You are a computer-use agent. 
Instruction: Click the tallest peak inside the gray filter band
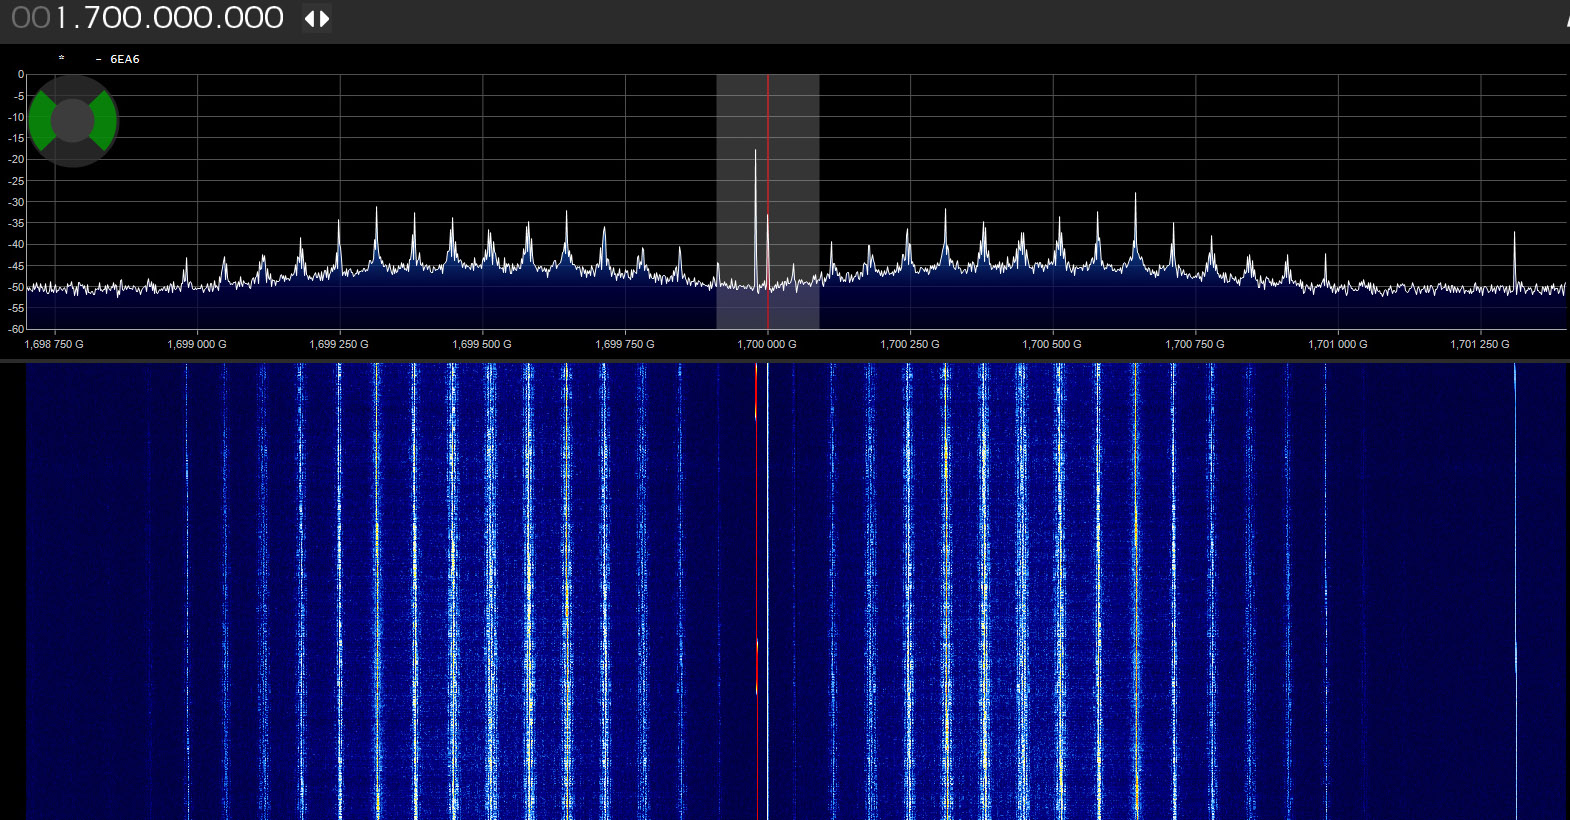click(x=755, y=152)
